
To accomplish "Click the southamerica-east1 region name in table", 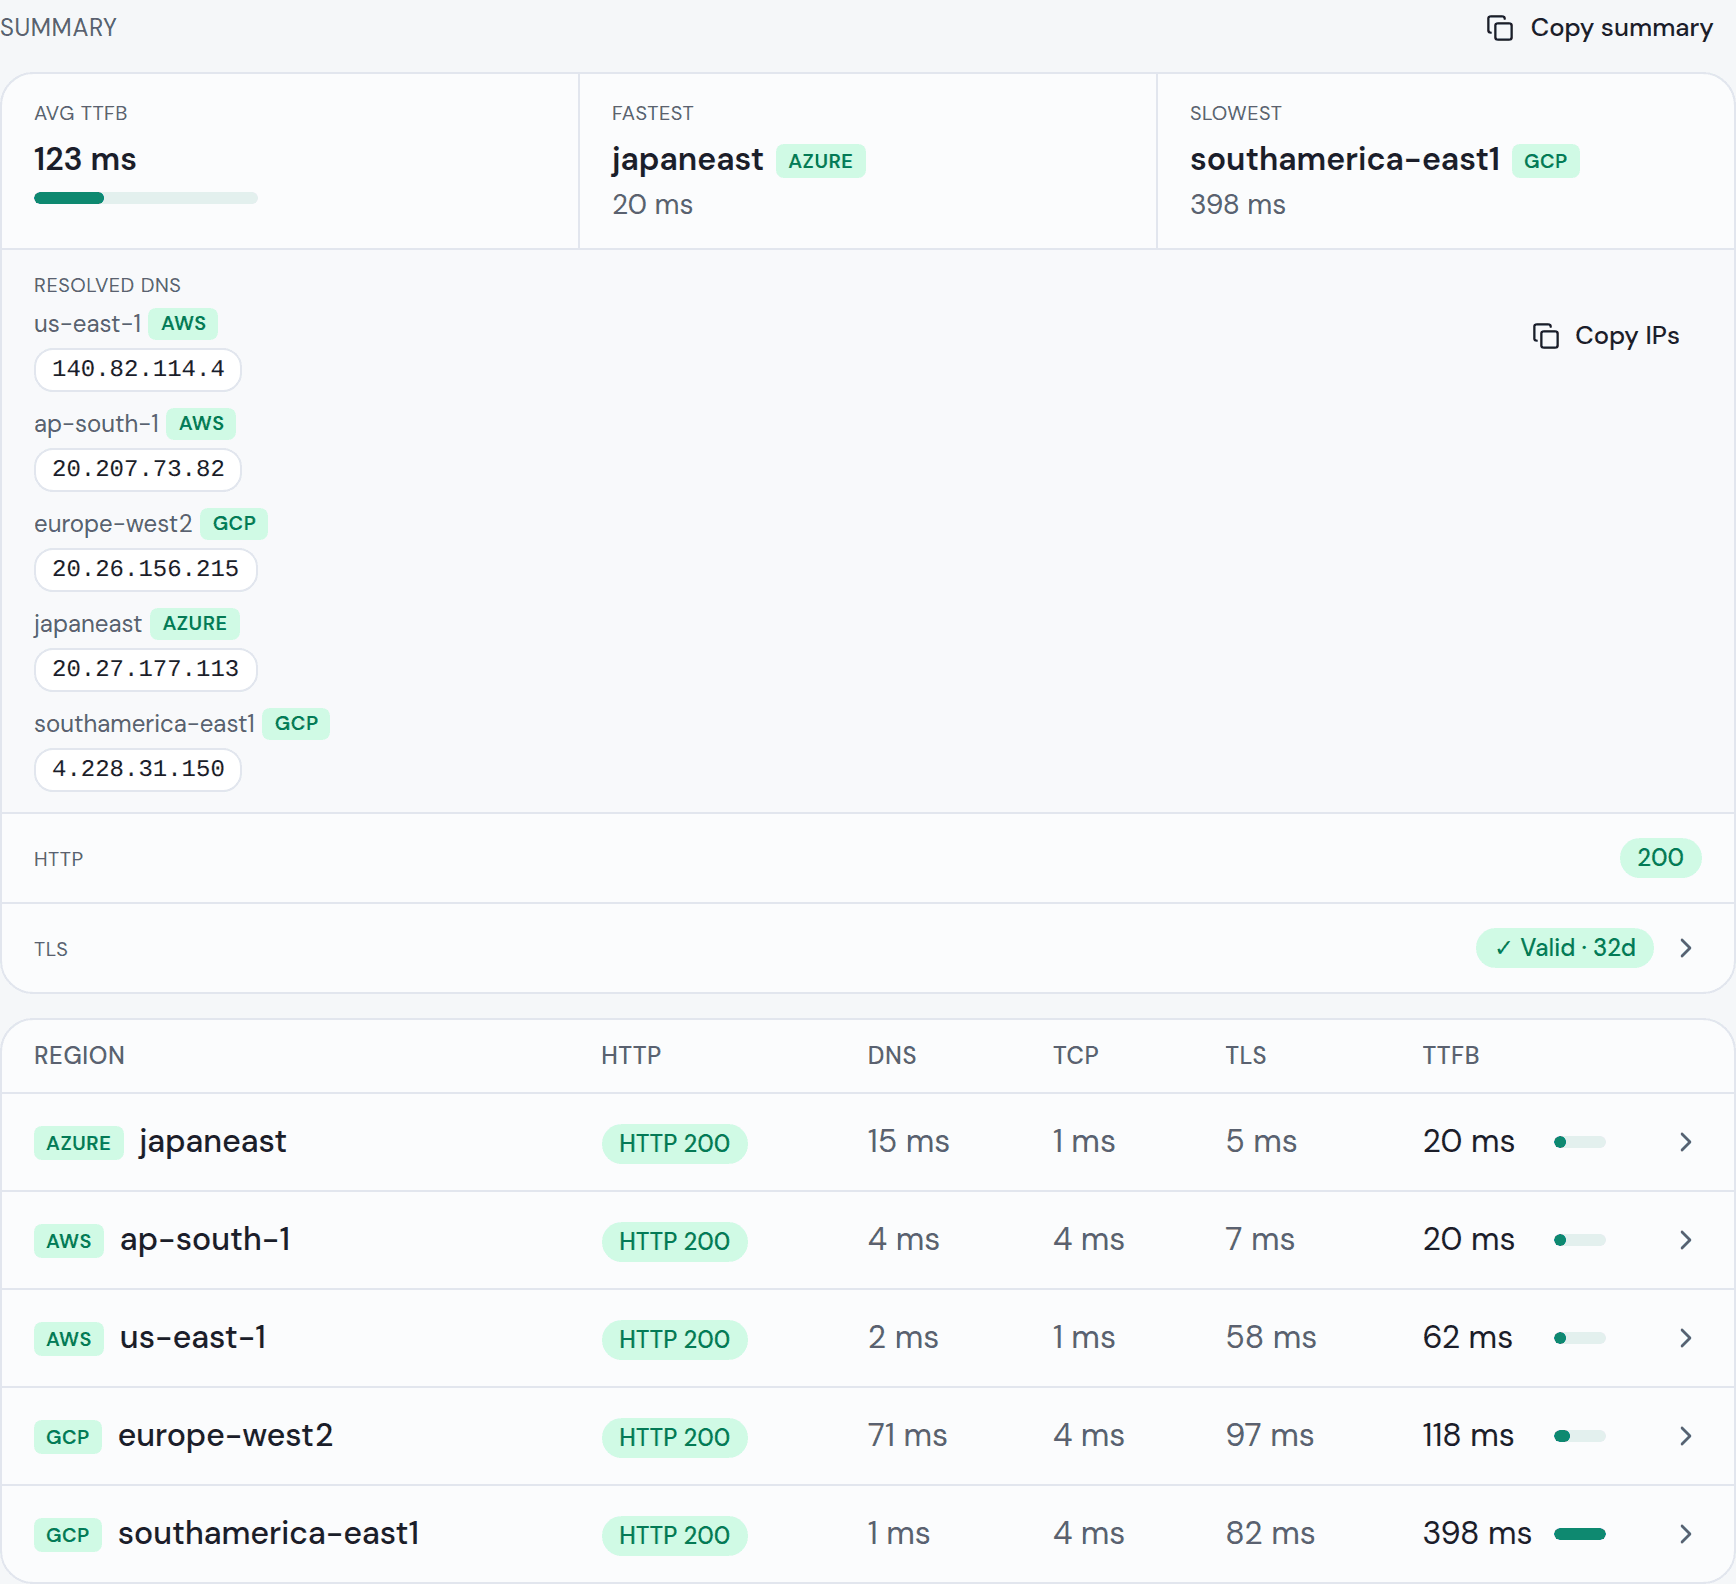I will tap(269, 1534).
